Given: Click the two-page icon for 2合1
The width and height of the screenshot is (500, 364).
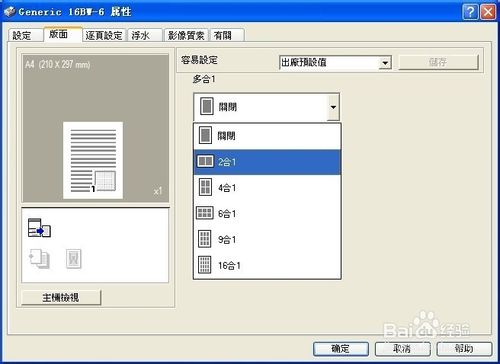Looking at the screenshot, I should coord(205,162).
